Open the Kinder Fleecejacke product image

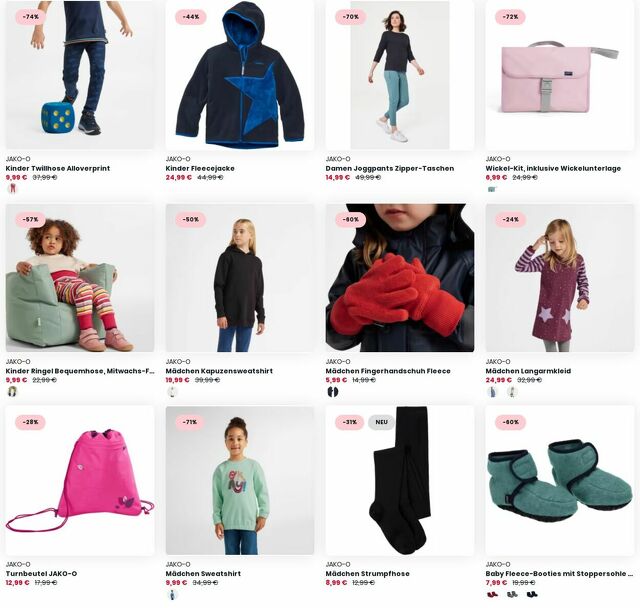(x=240, y=75)
